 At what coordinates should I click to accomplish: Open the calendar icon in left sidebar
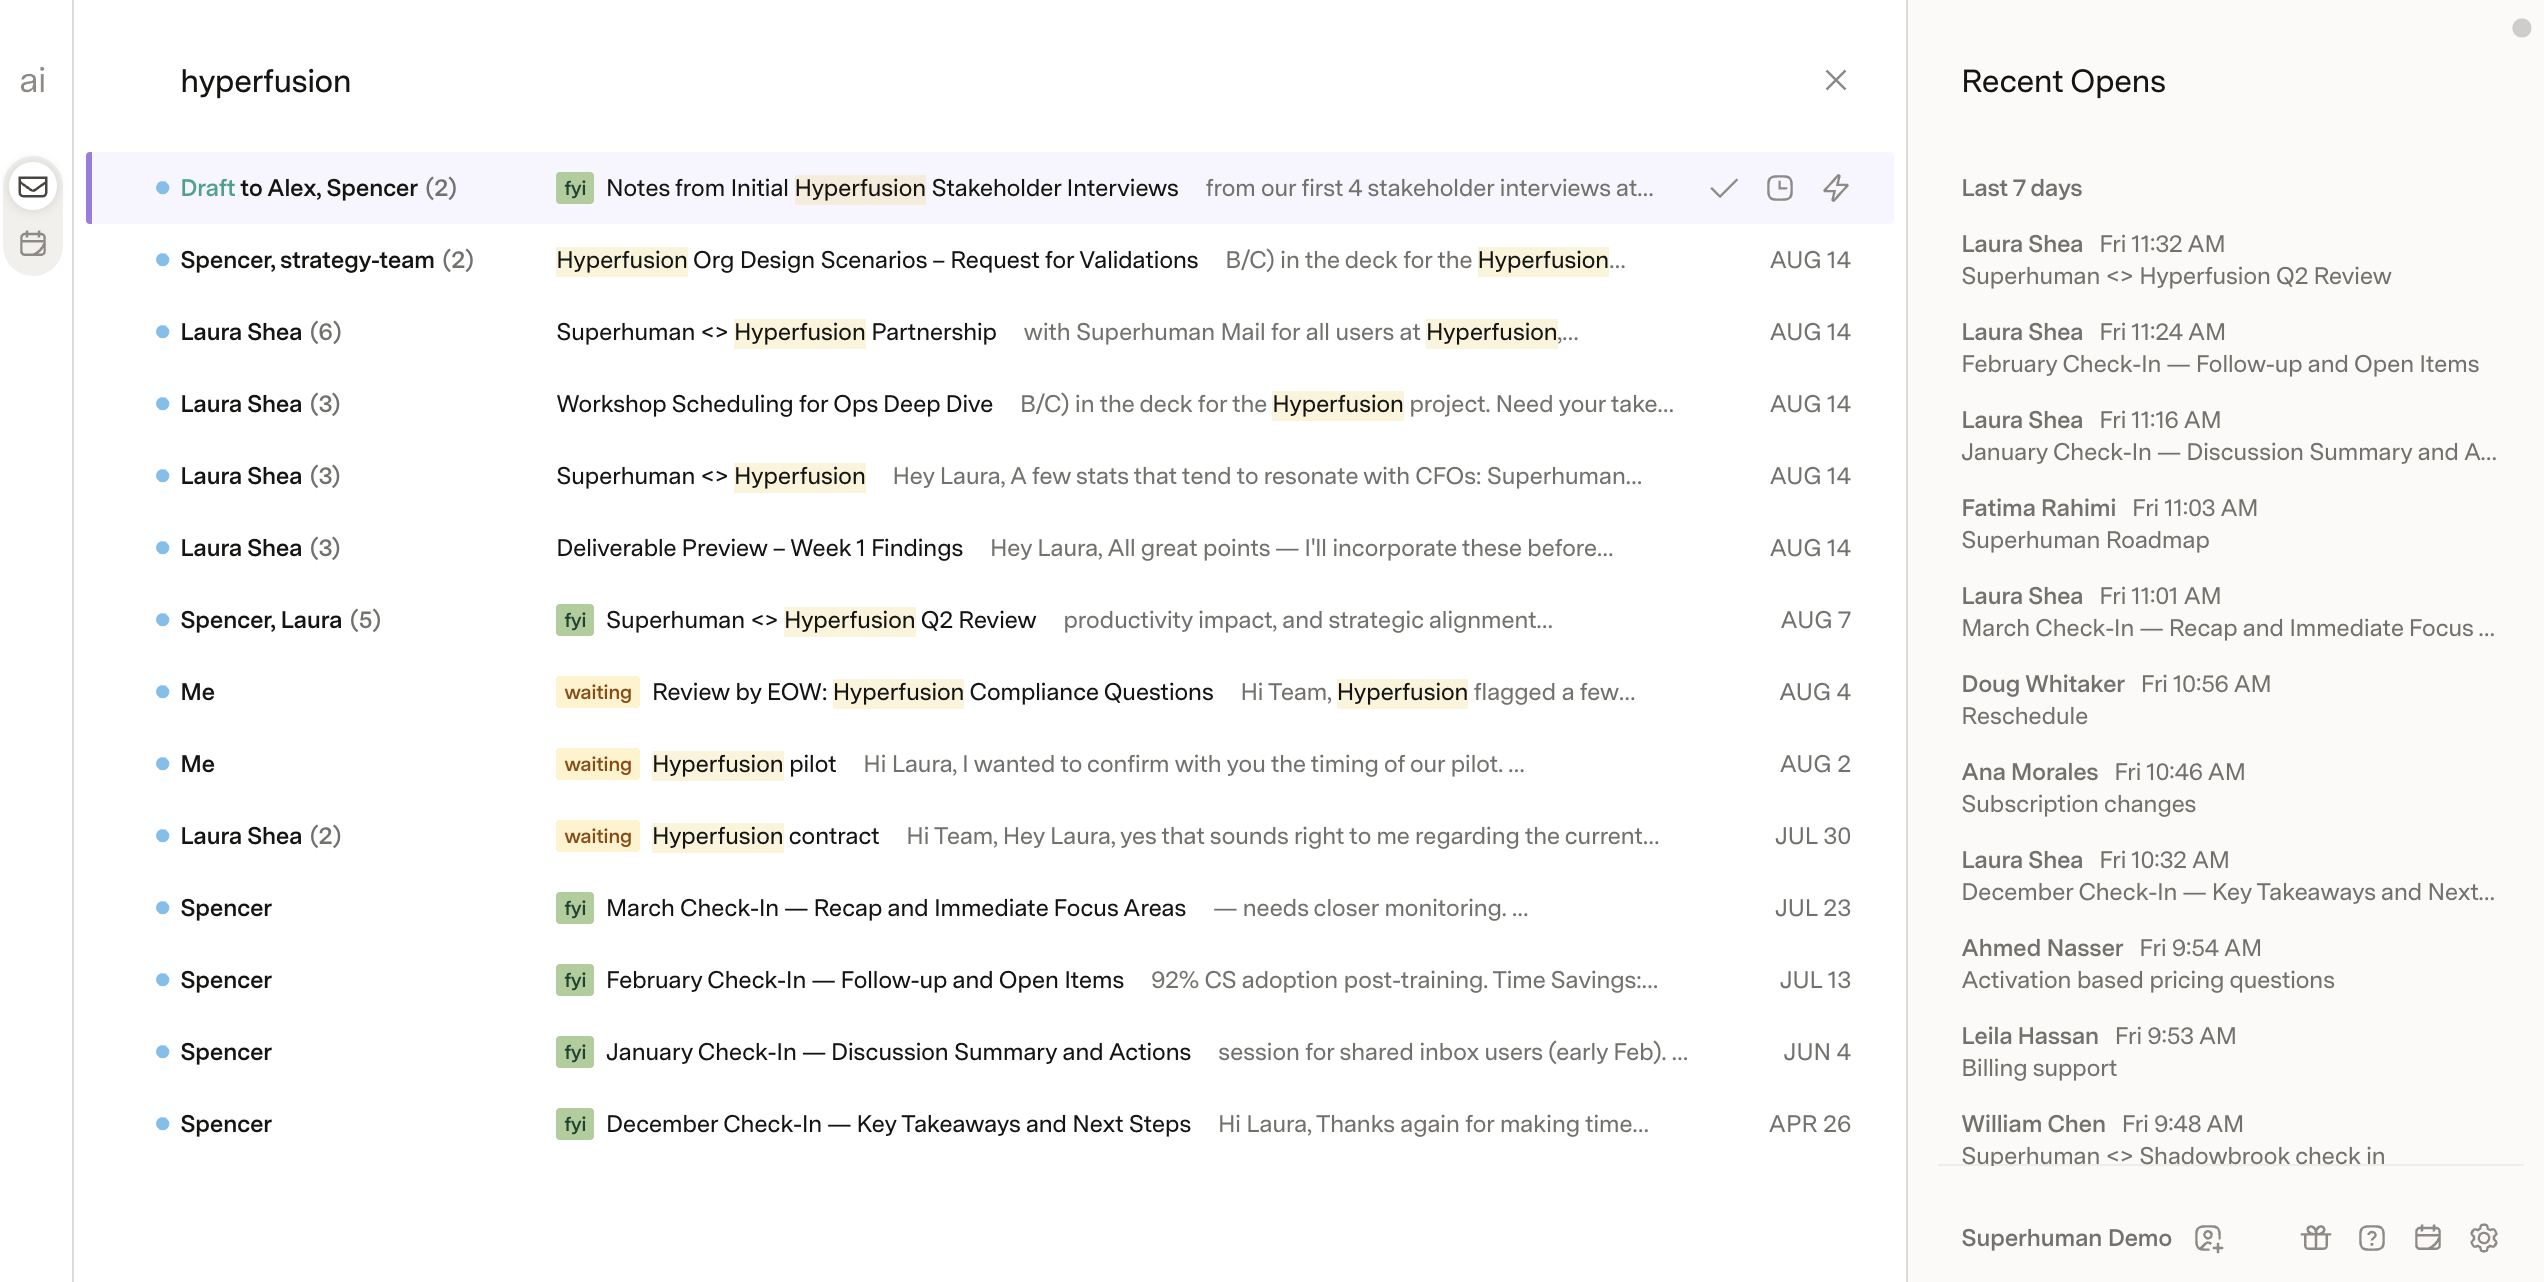click(33, 243)
